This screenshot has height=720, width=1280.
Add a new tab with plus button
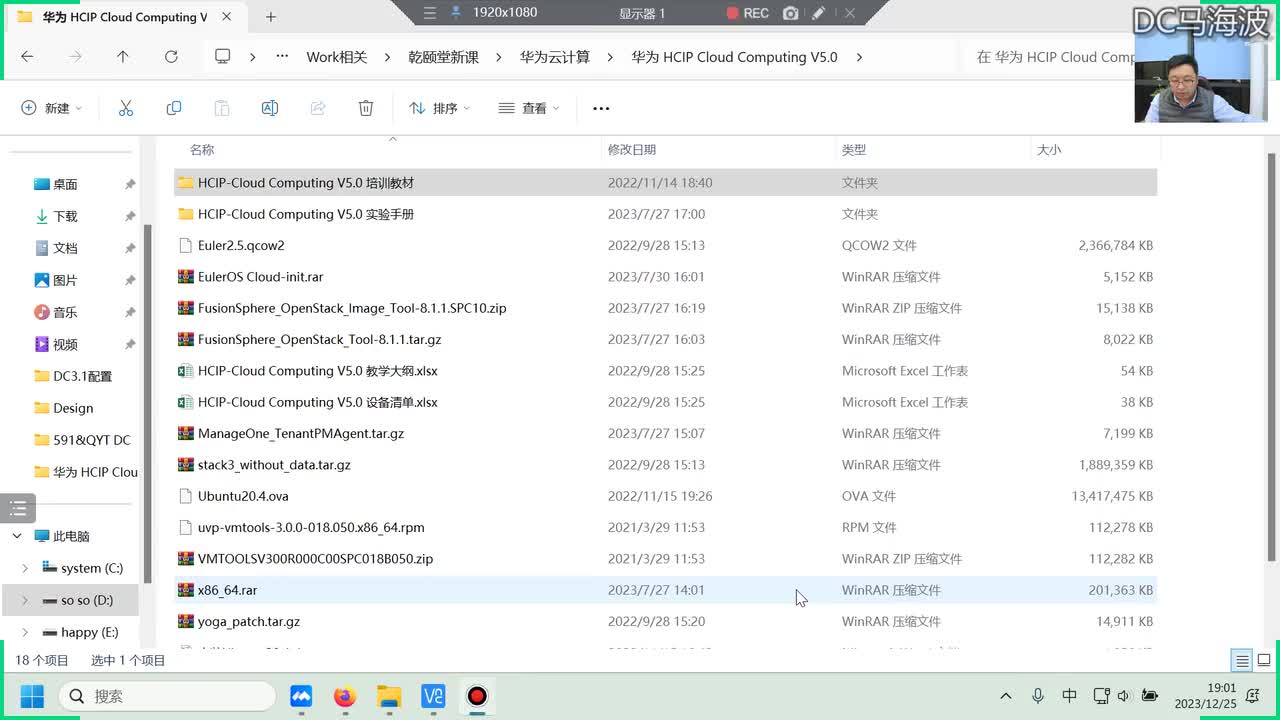271,17
